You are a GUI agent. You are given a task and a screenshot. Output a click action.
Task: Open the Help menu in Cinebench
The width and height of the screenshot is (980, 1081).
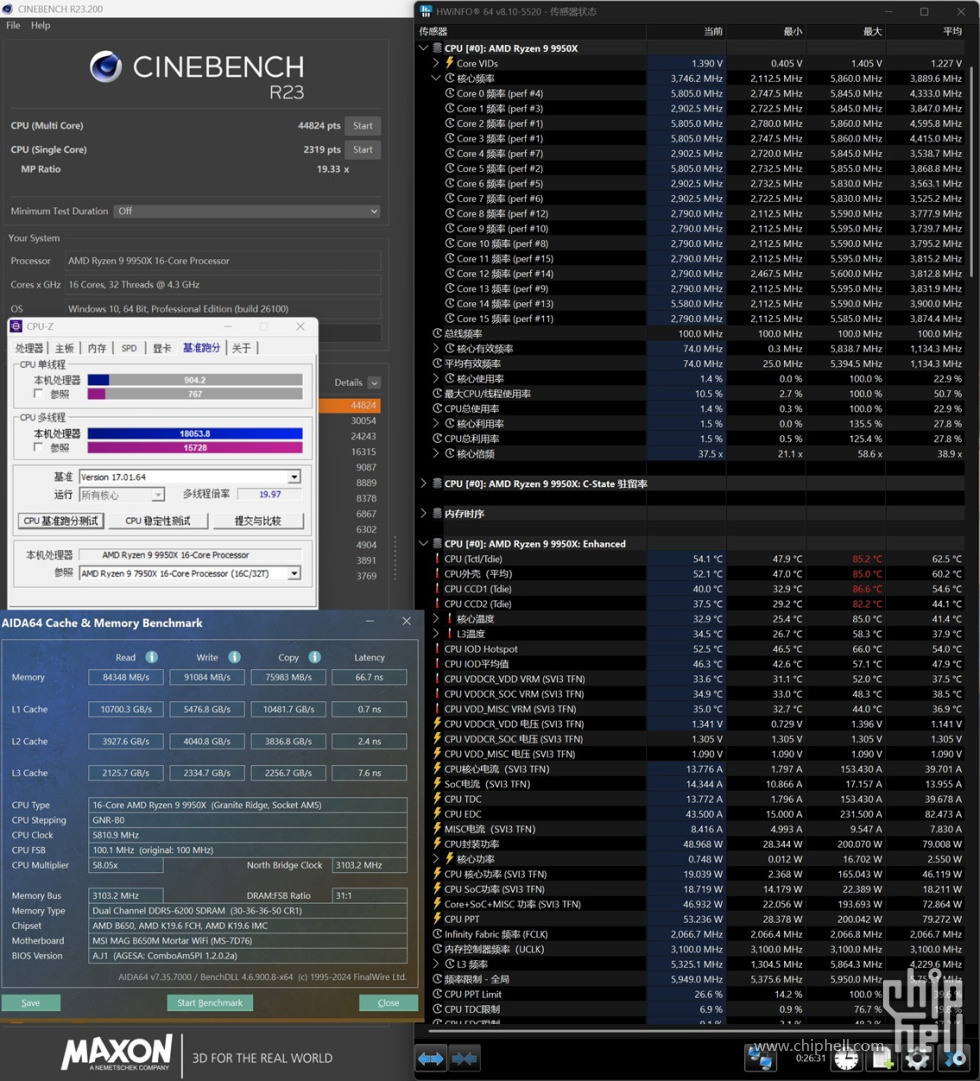point(41,25)
